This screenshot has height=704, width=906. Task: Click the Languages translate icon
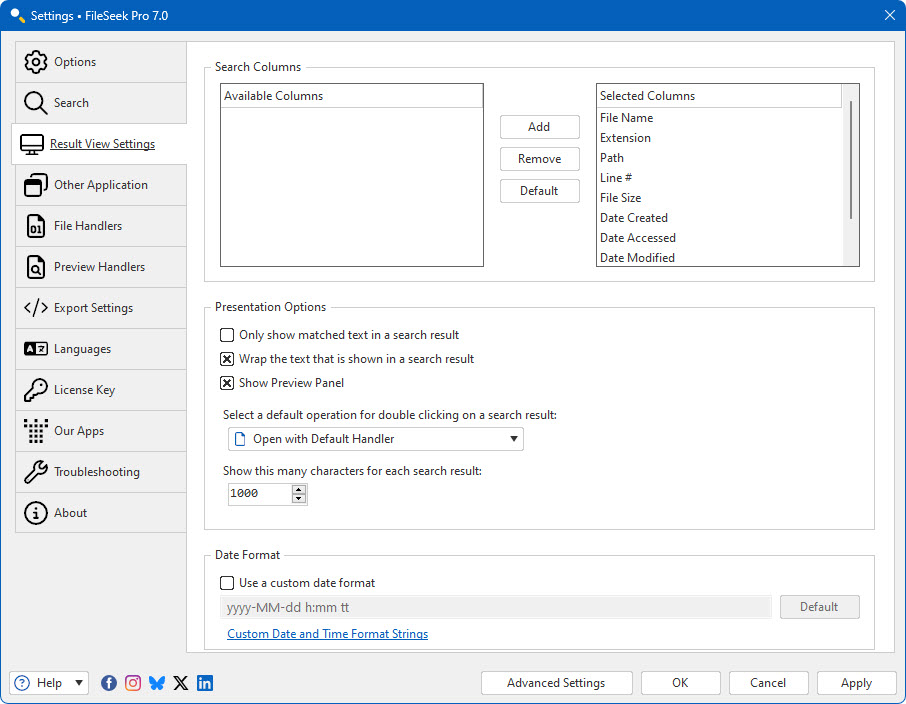click(x=35, y=349)
